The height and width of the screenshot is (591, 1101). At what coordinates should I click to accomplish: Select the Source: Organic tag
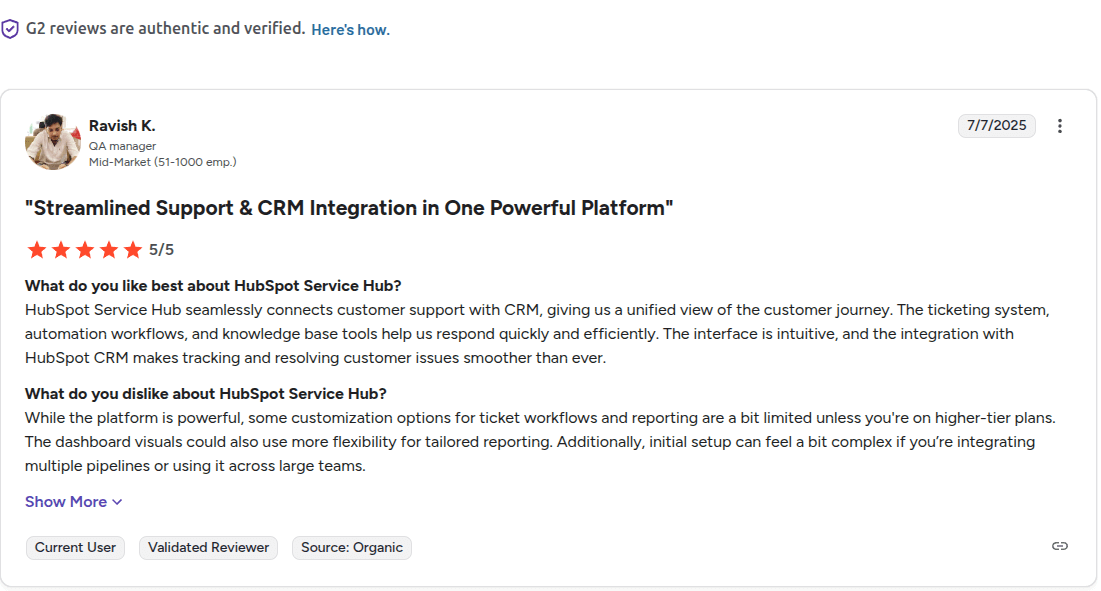[352, 547]
